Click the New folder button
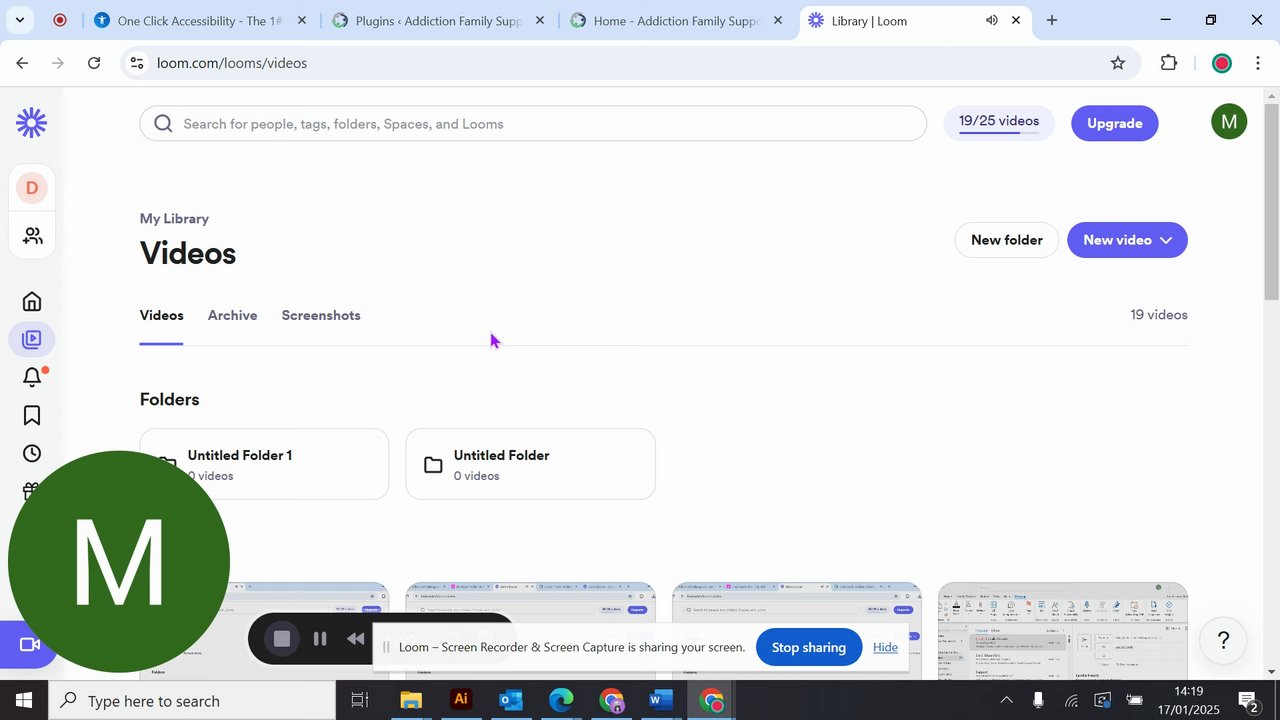This screenshot has width=1280, height=720. point(1006,240)
